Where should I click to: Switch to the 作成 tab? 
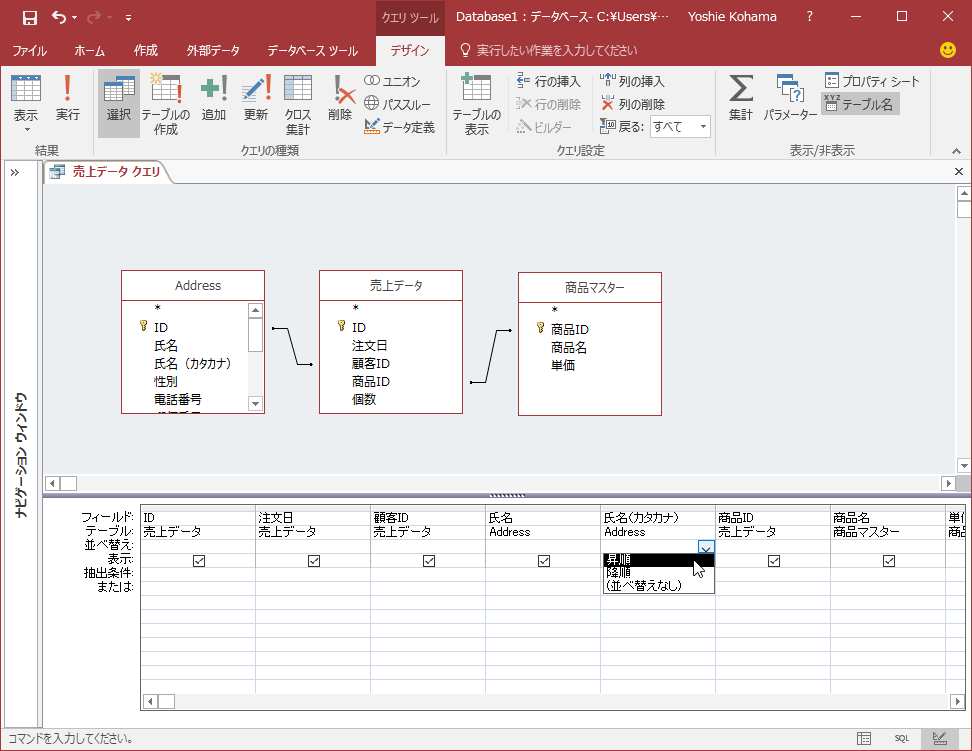tap(146, 51)
